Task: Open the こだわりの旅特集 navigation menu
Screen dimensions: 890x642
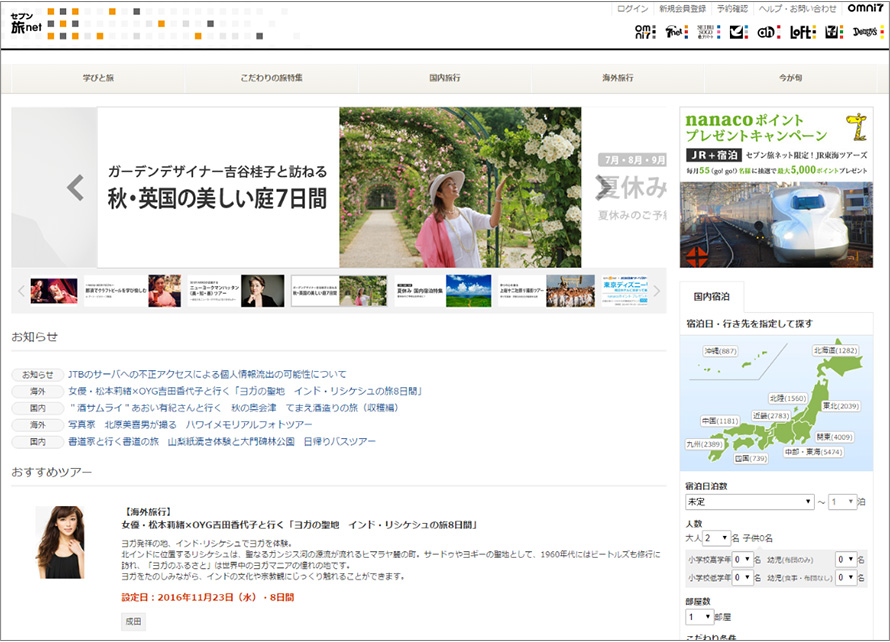Action: (x=271, y=78)
